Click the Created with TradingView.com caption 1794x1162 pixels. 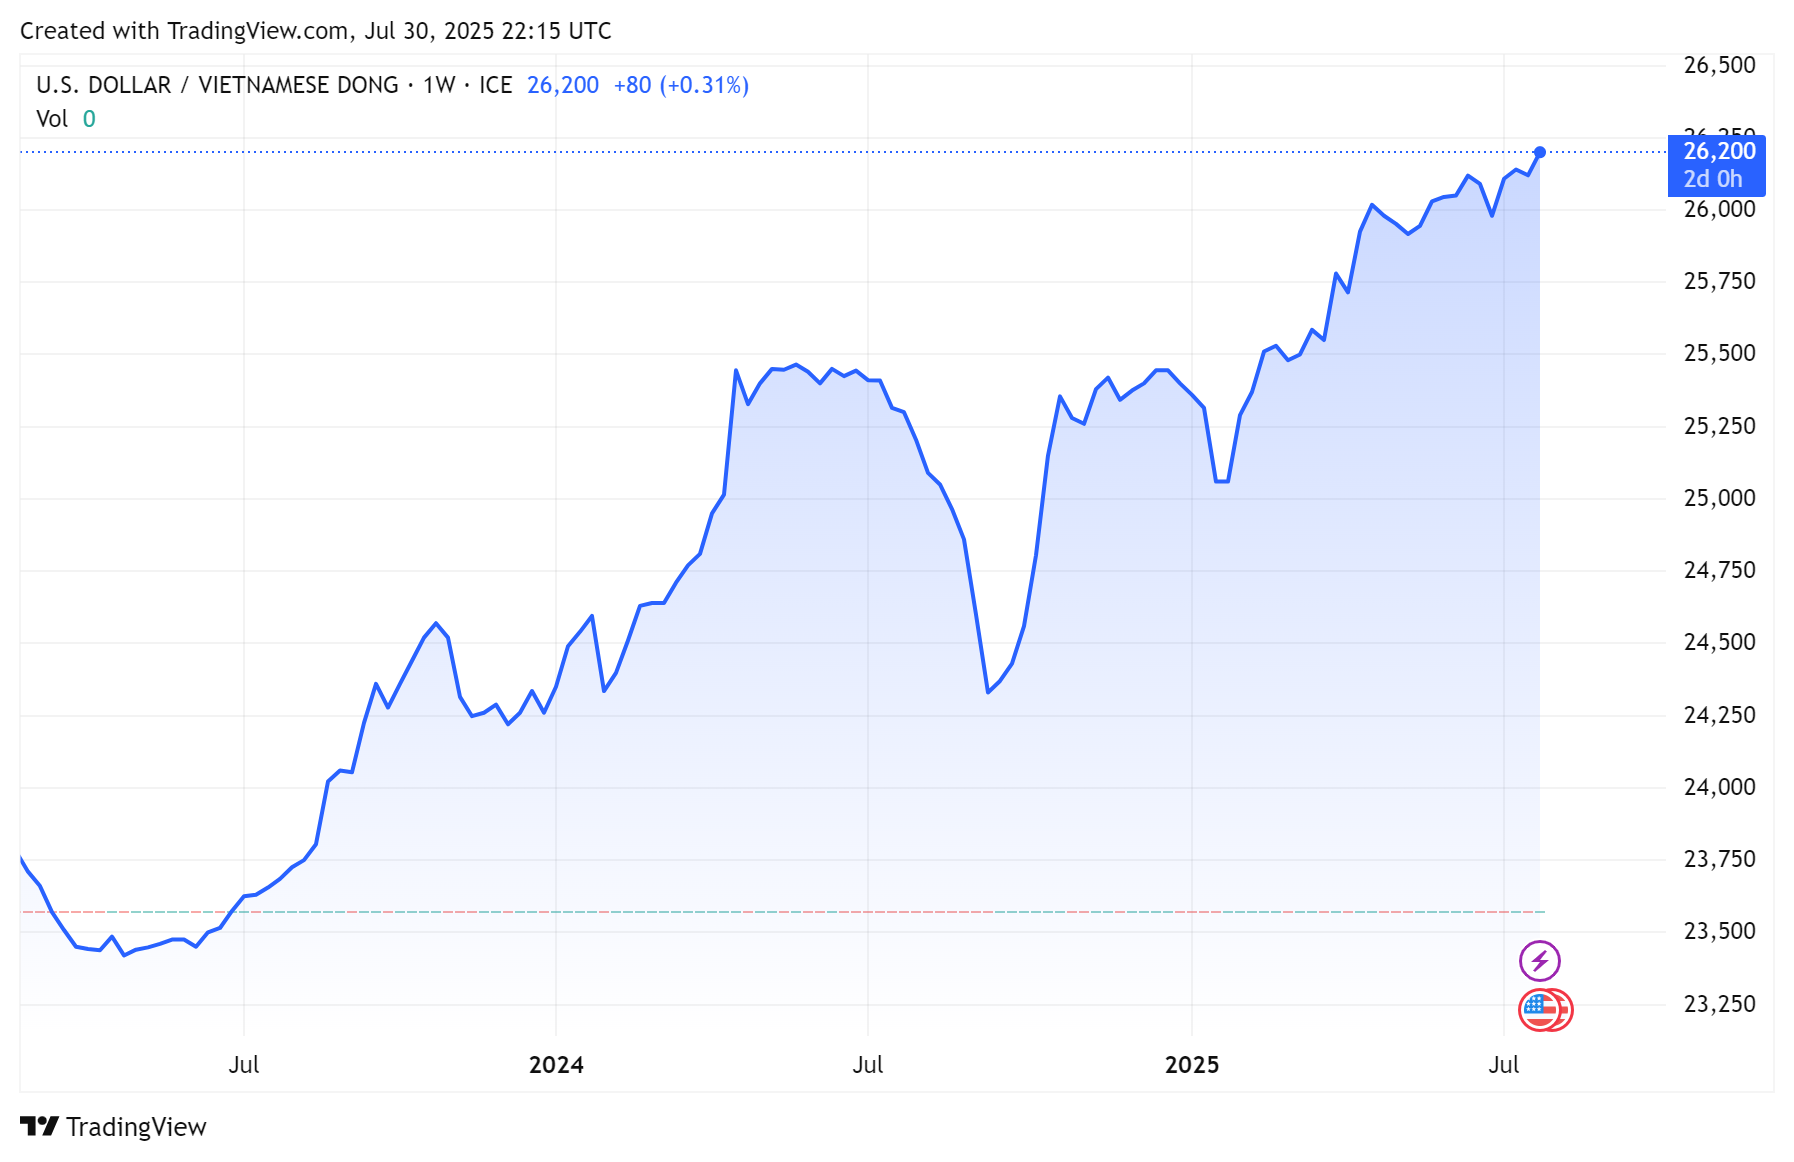coord(315,31)
